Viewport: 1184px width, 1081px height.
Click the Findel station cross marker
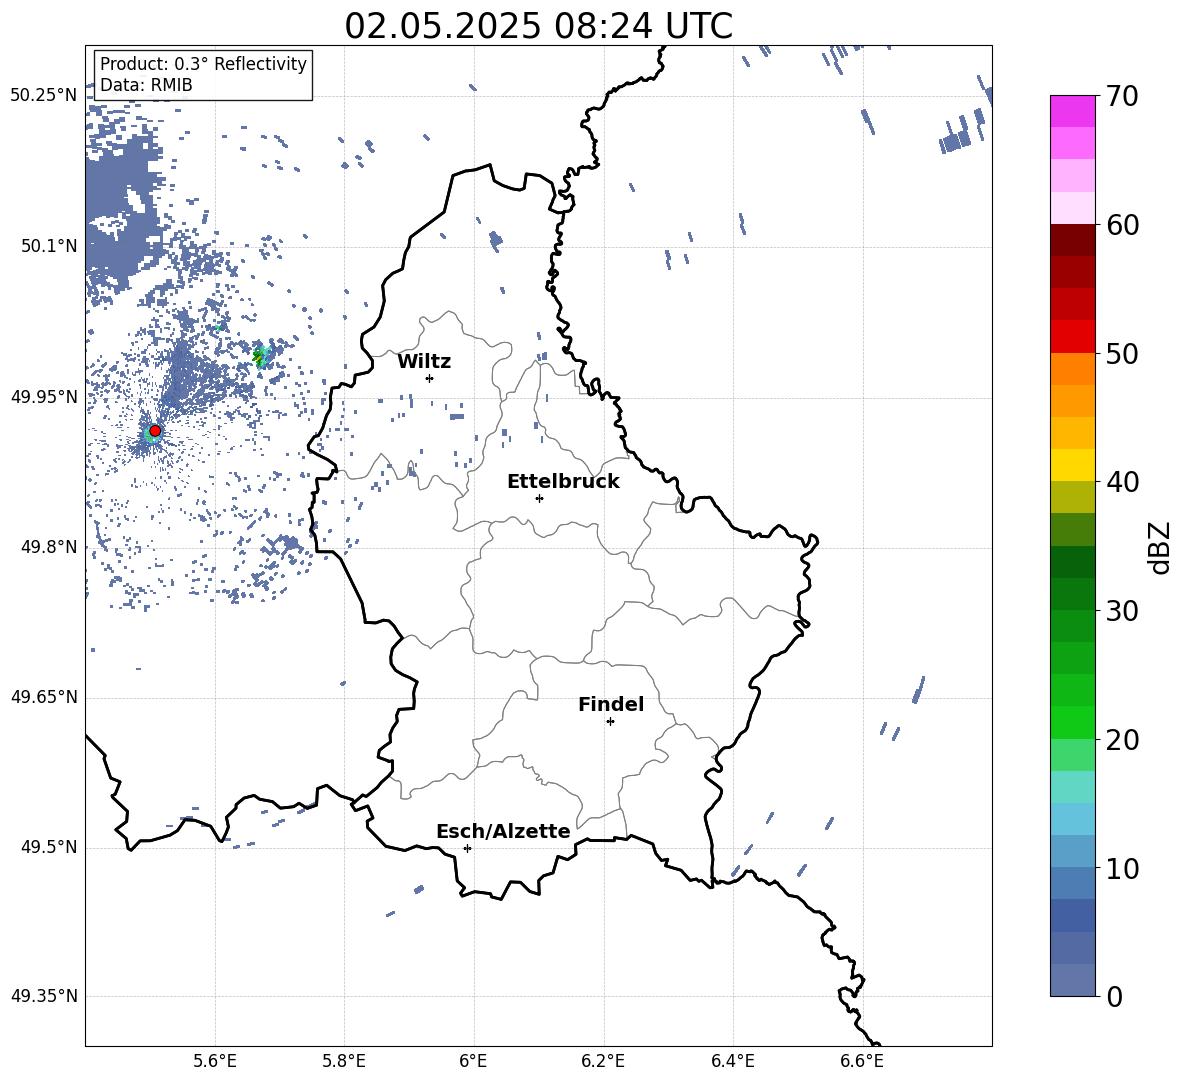tap(610, 722)
